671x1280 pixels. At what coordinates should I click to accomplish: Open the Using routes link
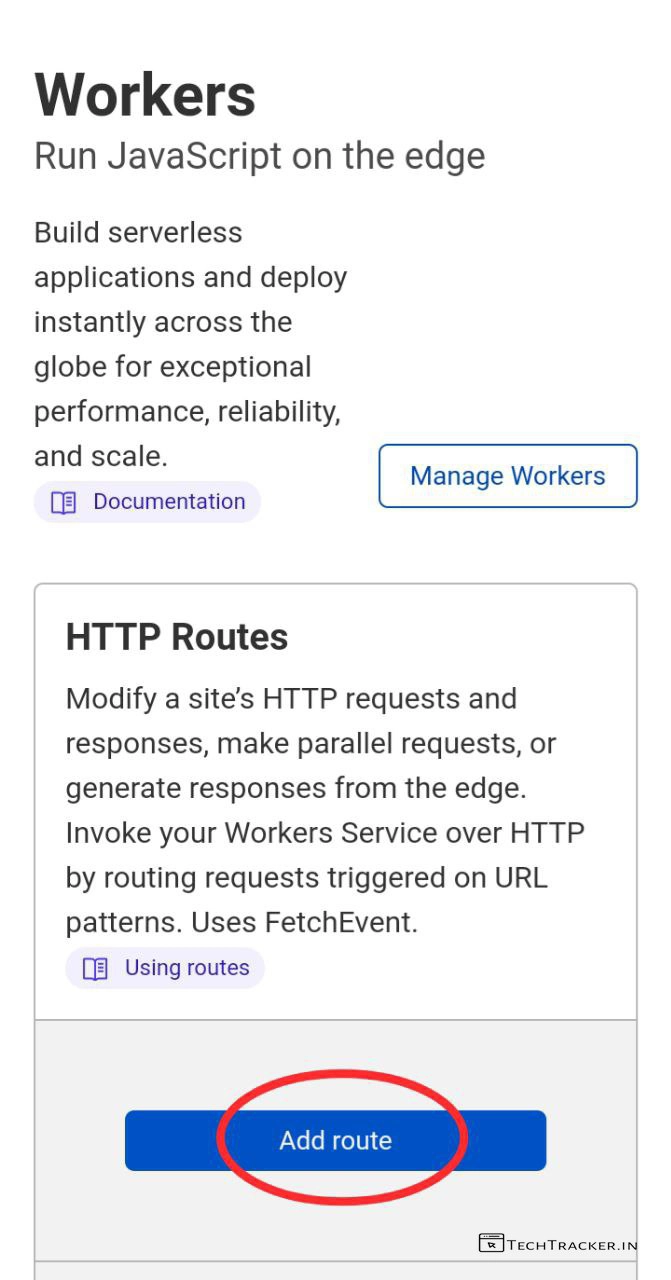186,968
